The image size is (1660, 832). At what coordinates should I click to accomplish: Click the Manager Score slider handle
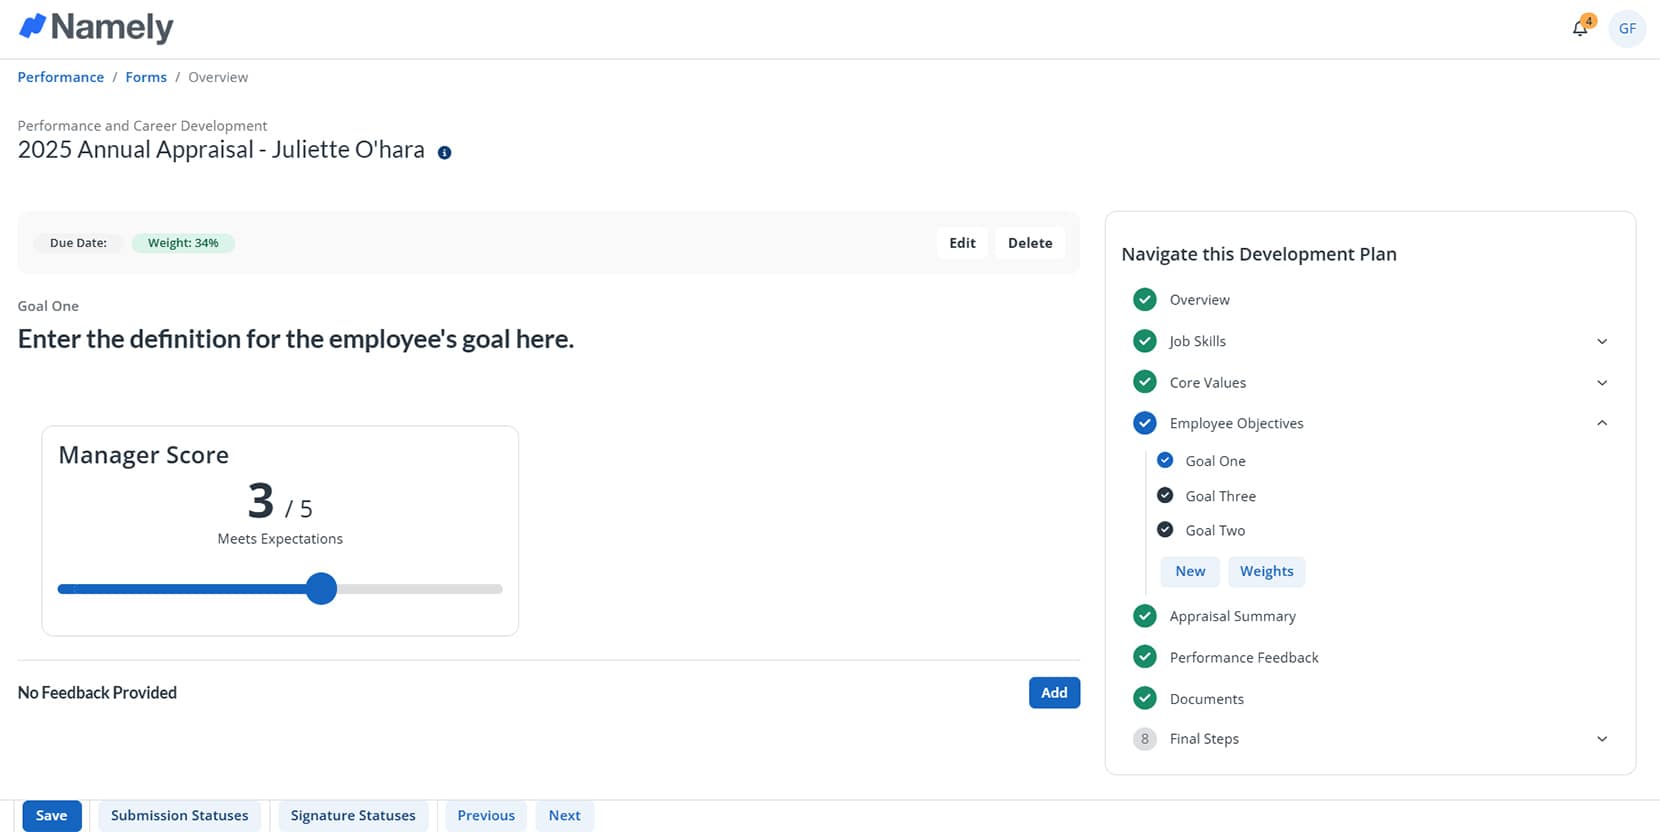(321, 589)
